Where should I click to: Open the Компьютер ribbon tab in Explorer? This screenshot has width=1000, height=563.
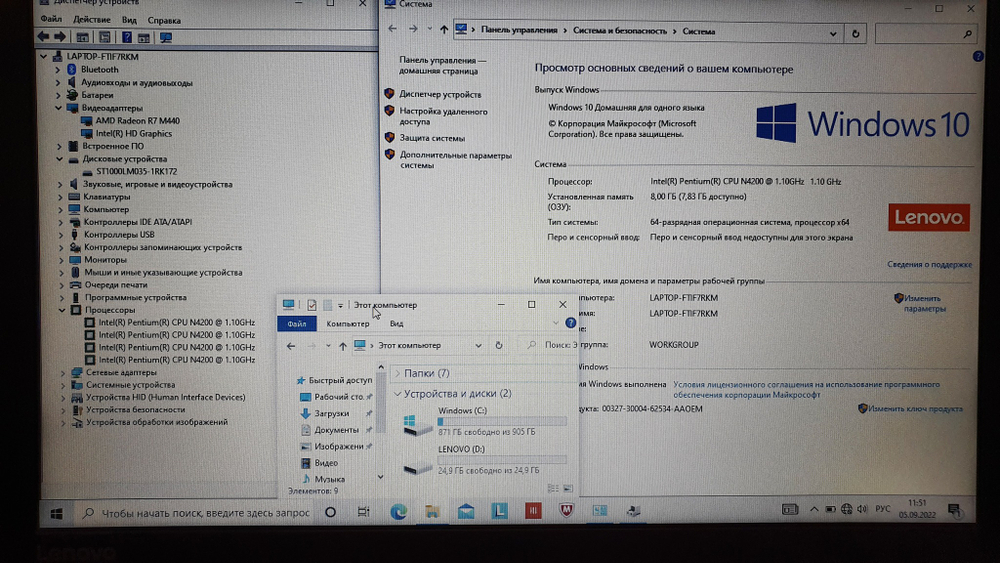[x=348, y=324]
